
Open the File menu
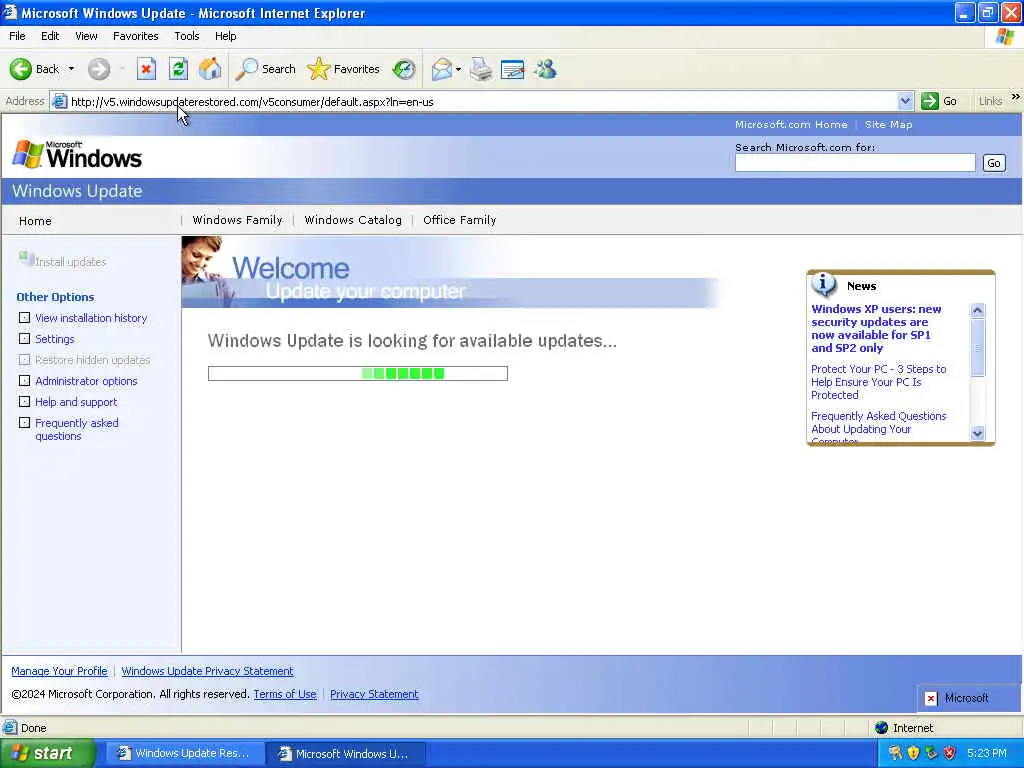(17, 36)
